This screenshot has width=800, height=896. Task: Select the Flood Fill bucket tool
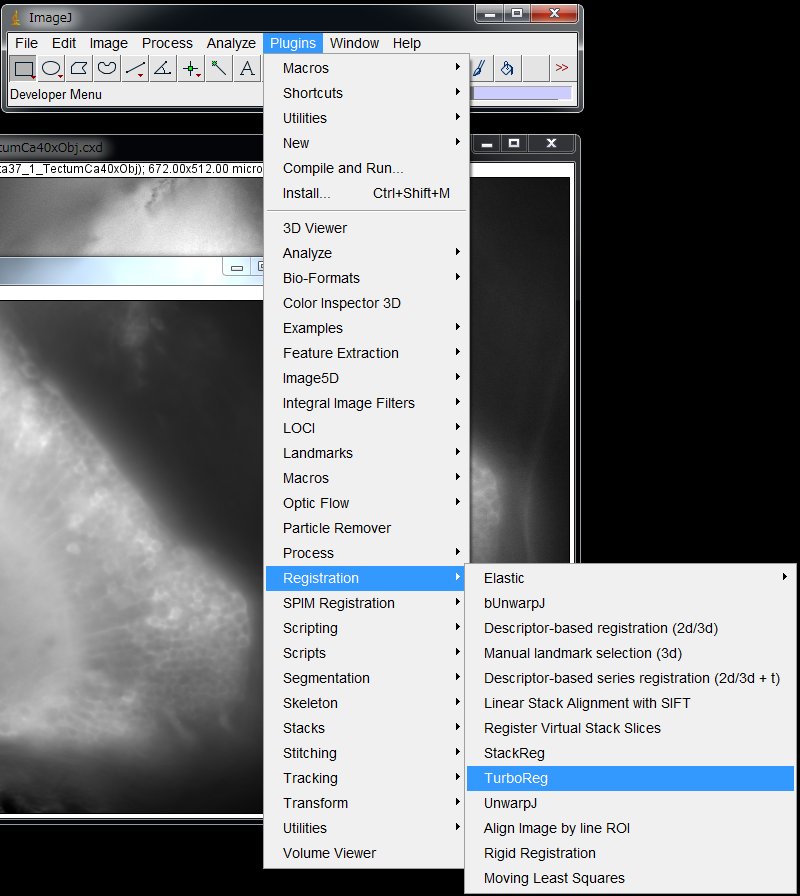pyautogui.click(x=507, y=69)
